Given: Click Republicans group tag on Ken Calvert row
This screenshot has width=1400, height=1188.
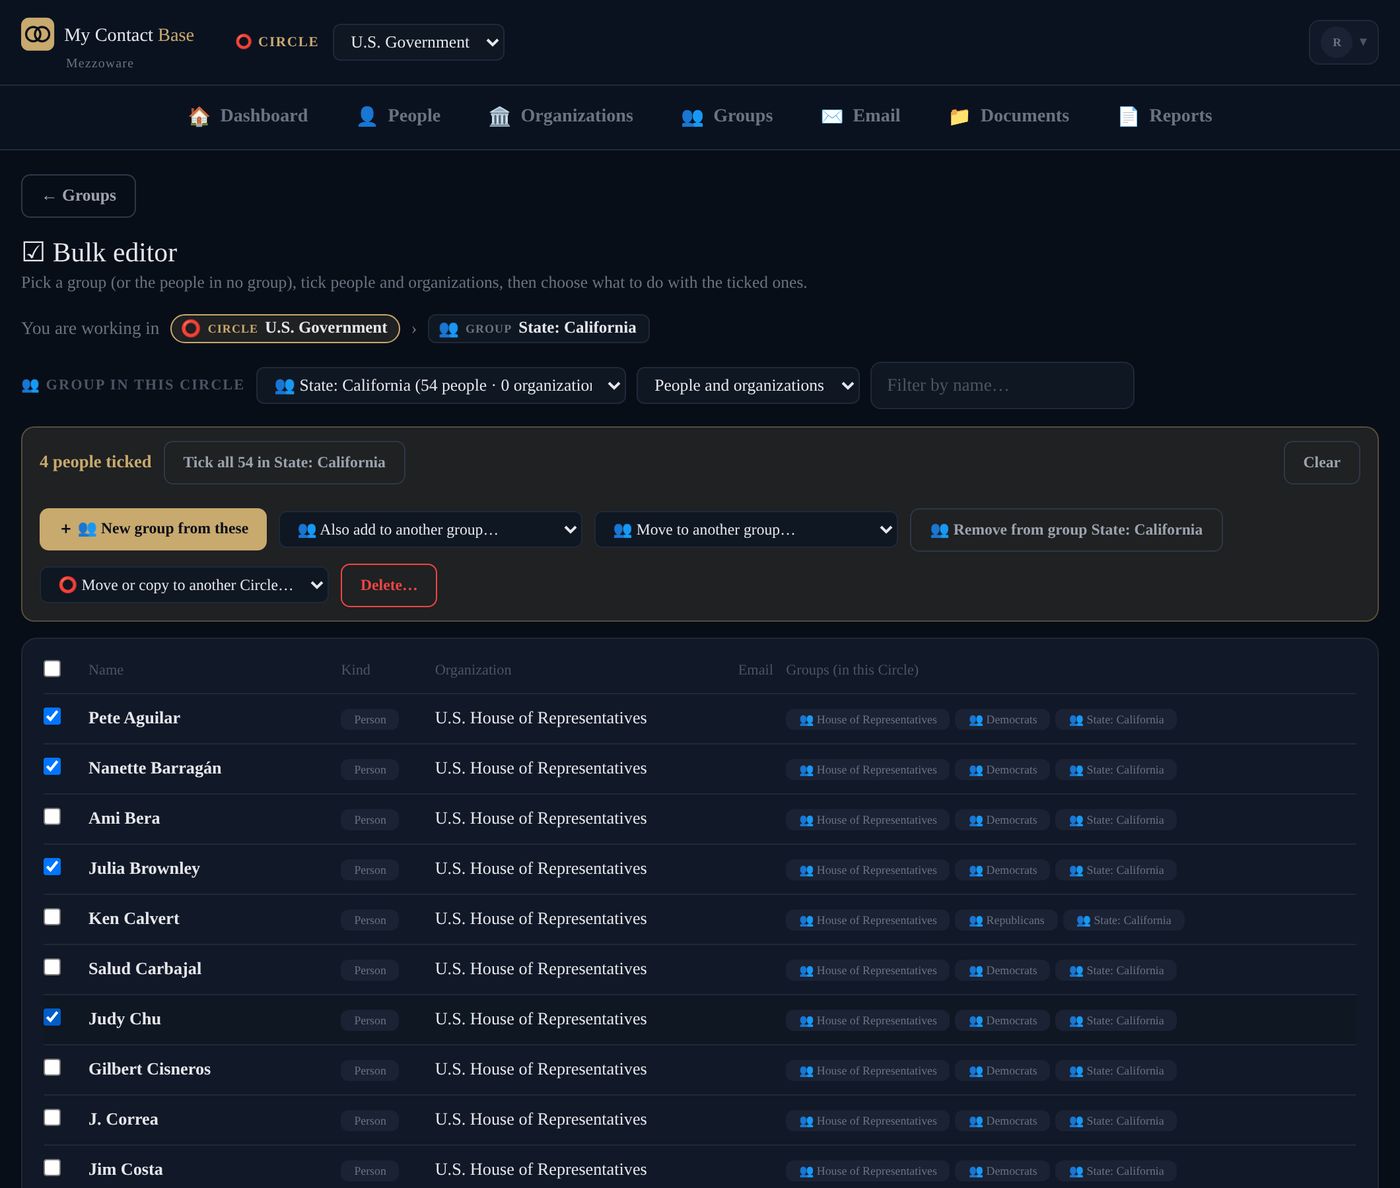Looking at the screenshot, I should click(x=1006, y=920).
